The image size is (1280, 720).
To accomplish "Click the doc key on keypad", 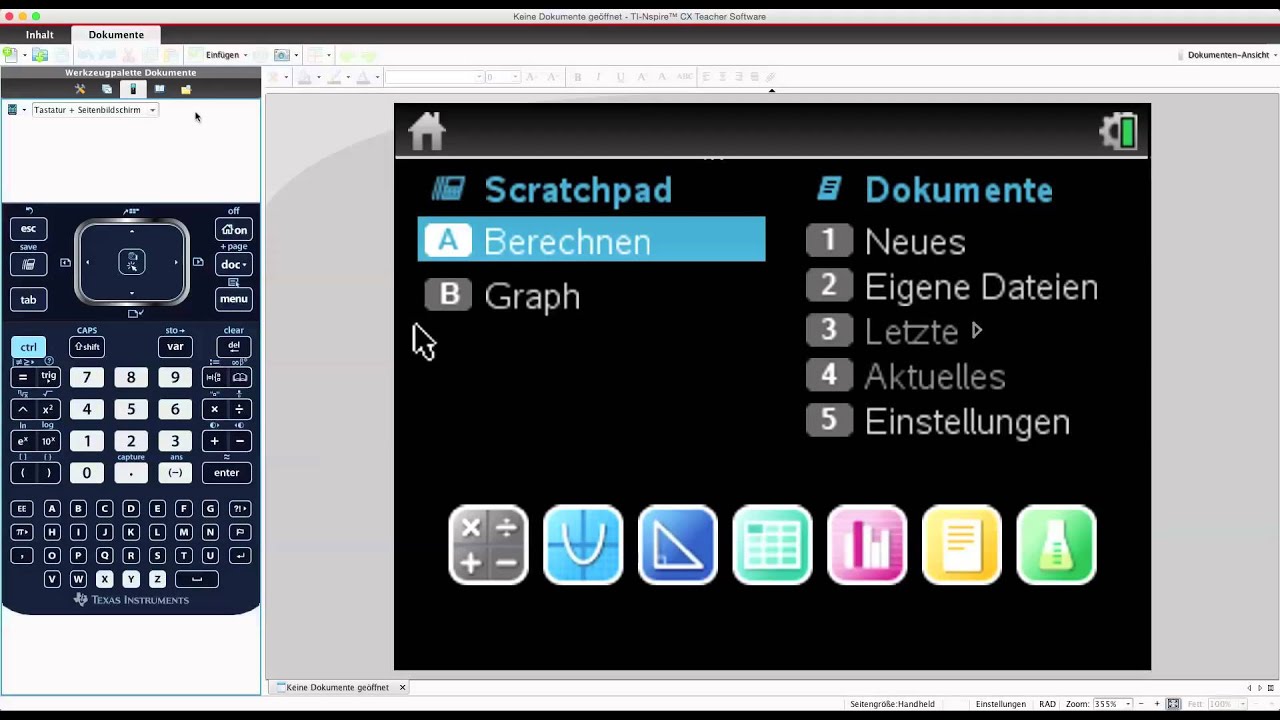I will (x=234, y=264).
